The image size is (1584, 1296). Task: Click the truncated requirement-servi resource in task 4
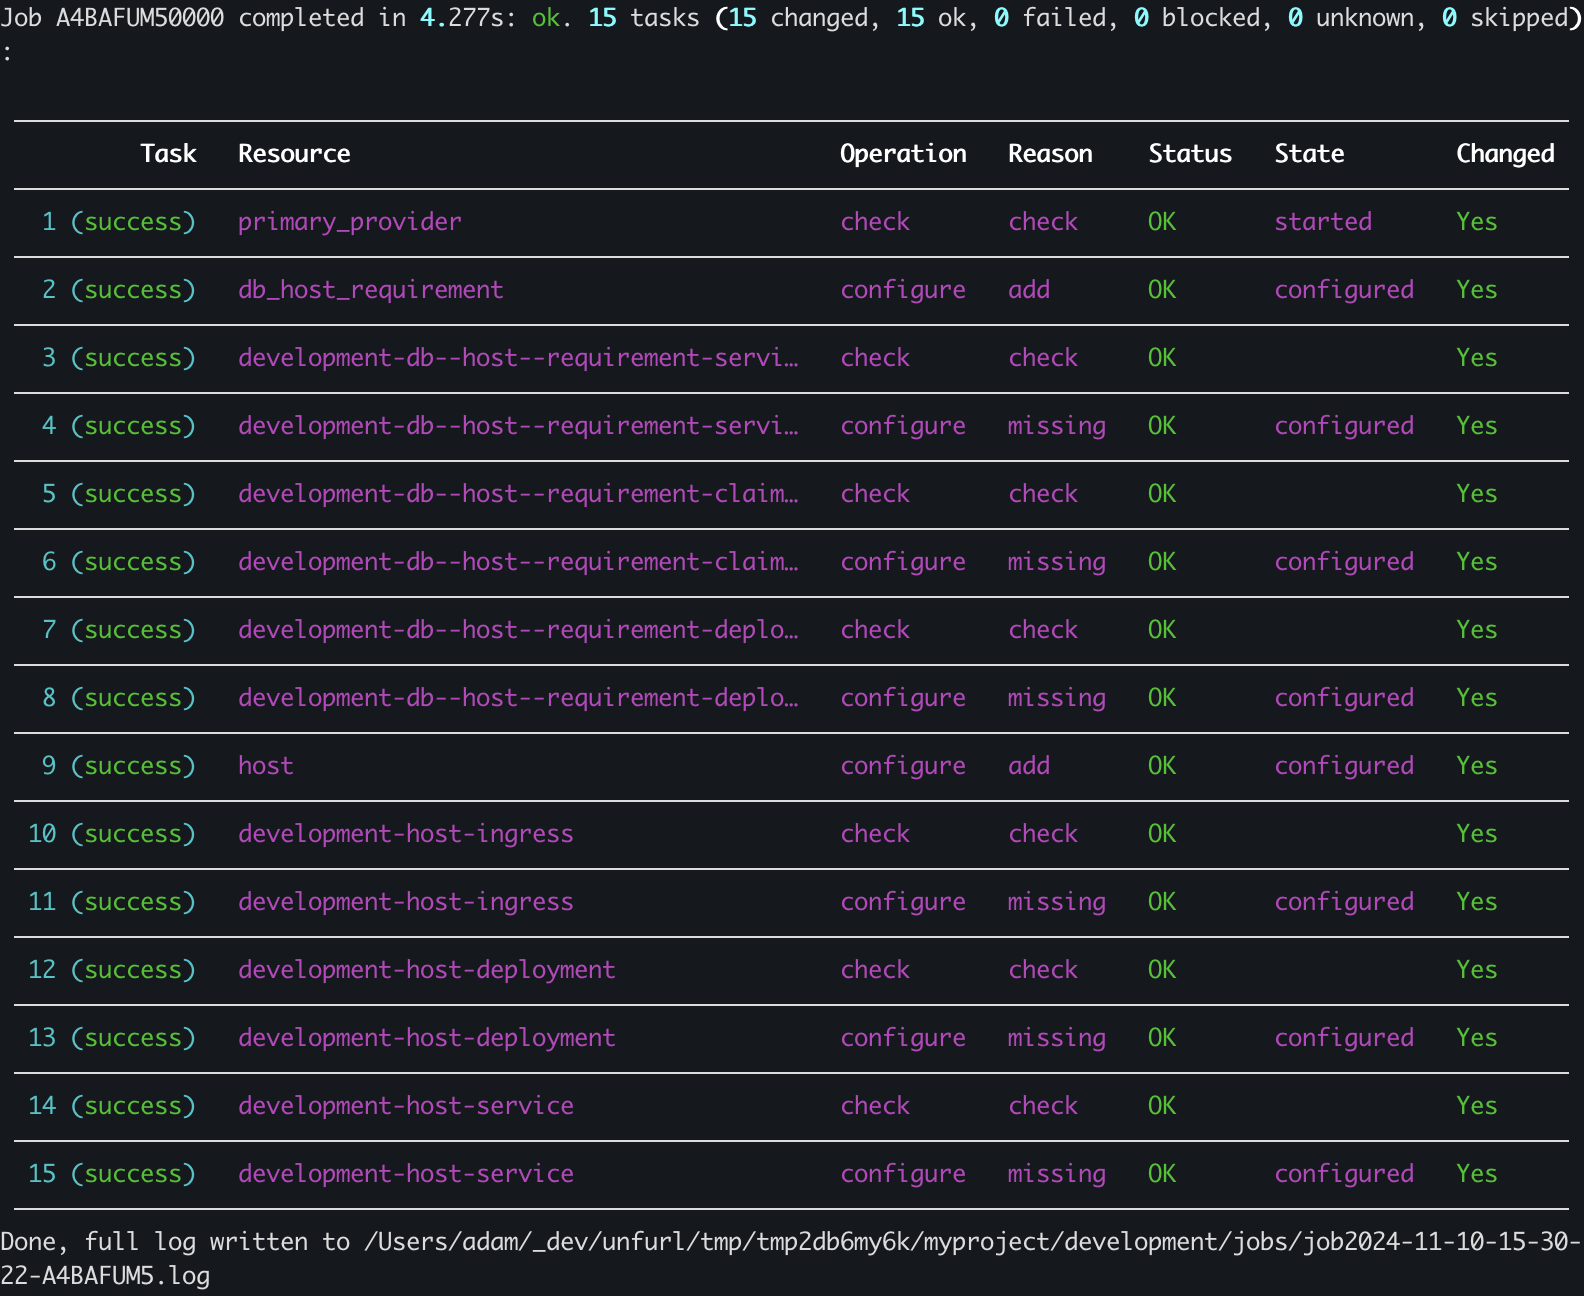coord(518,426)
